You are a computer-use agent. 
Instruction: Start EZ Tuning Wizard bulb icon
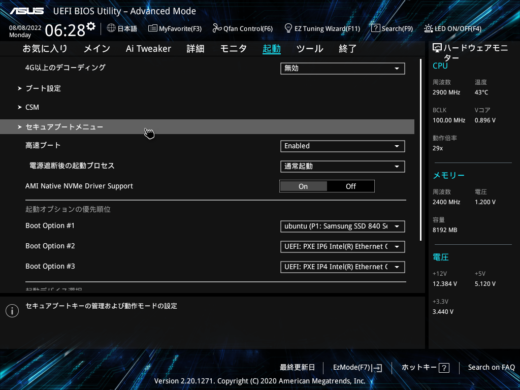click(x=288, y=28)
